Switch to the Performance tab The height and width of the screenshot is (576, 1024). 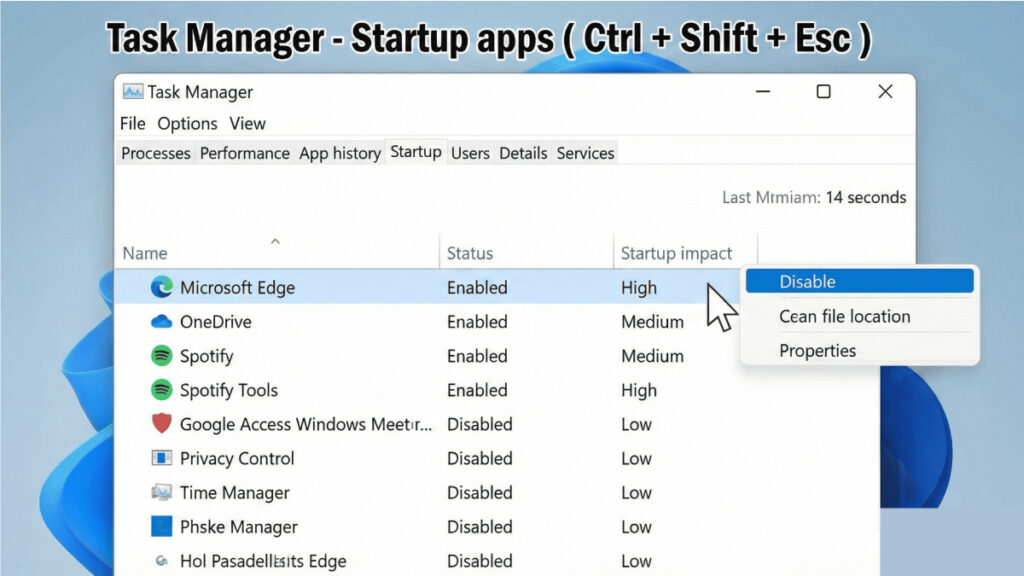point(244,153)
